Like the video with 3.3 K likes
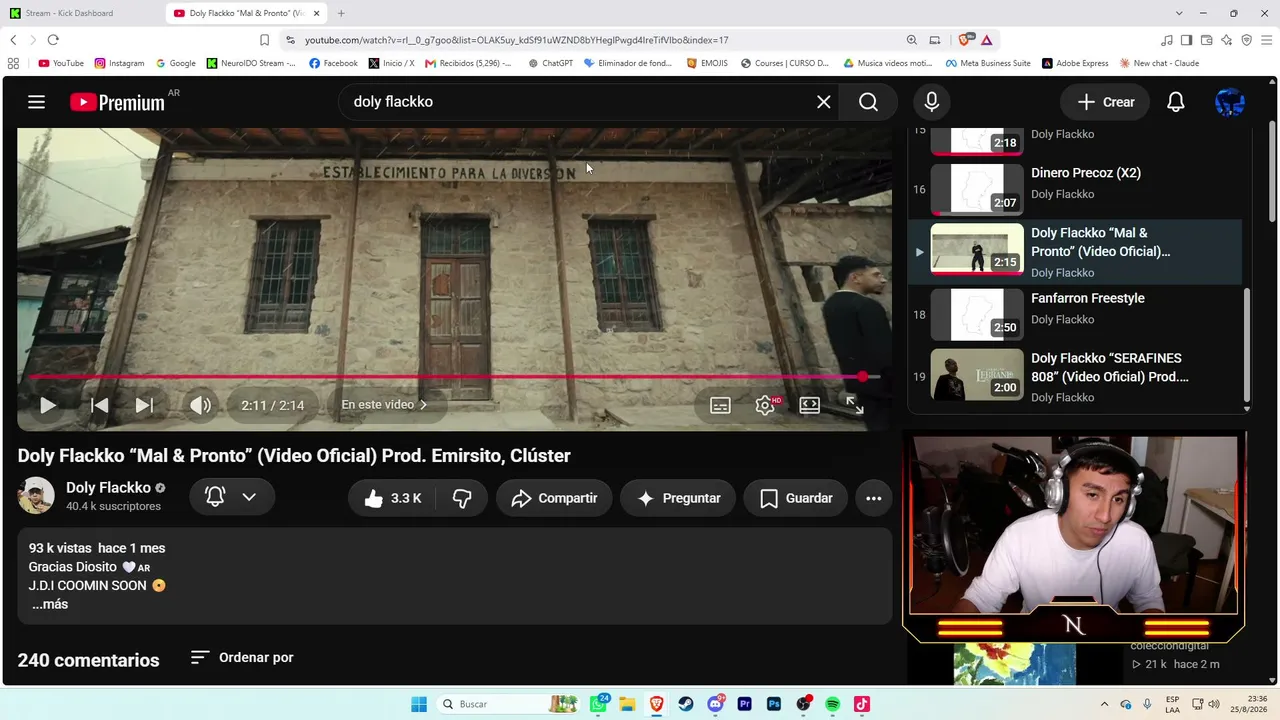1280x720 pixels. coord(392,498)
